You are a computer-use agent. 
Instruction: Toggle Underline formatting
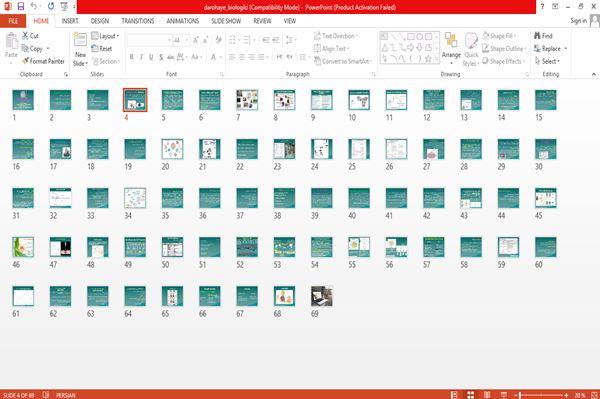[x=151, y=57]
